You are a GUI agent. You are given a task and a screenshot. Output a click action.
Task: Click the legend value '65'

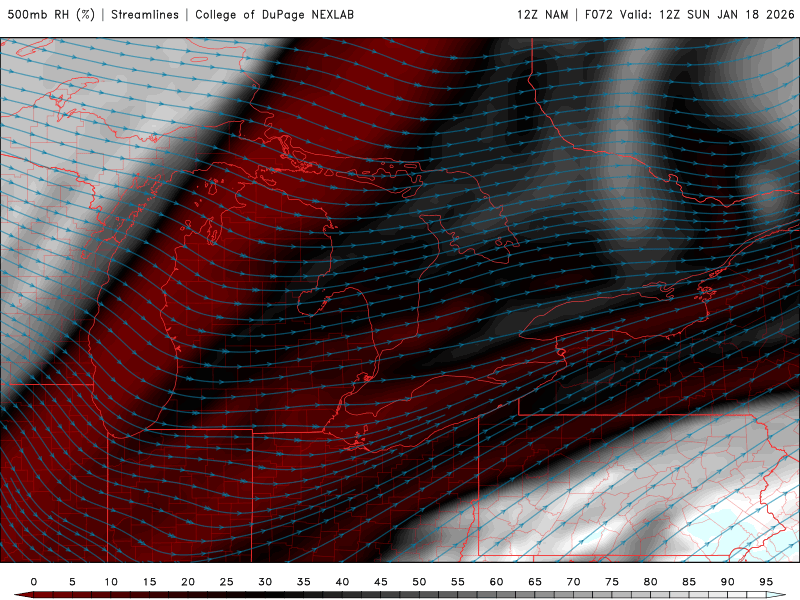535,582
